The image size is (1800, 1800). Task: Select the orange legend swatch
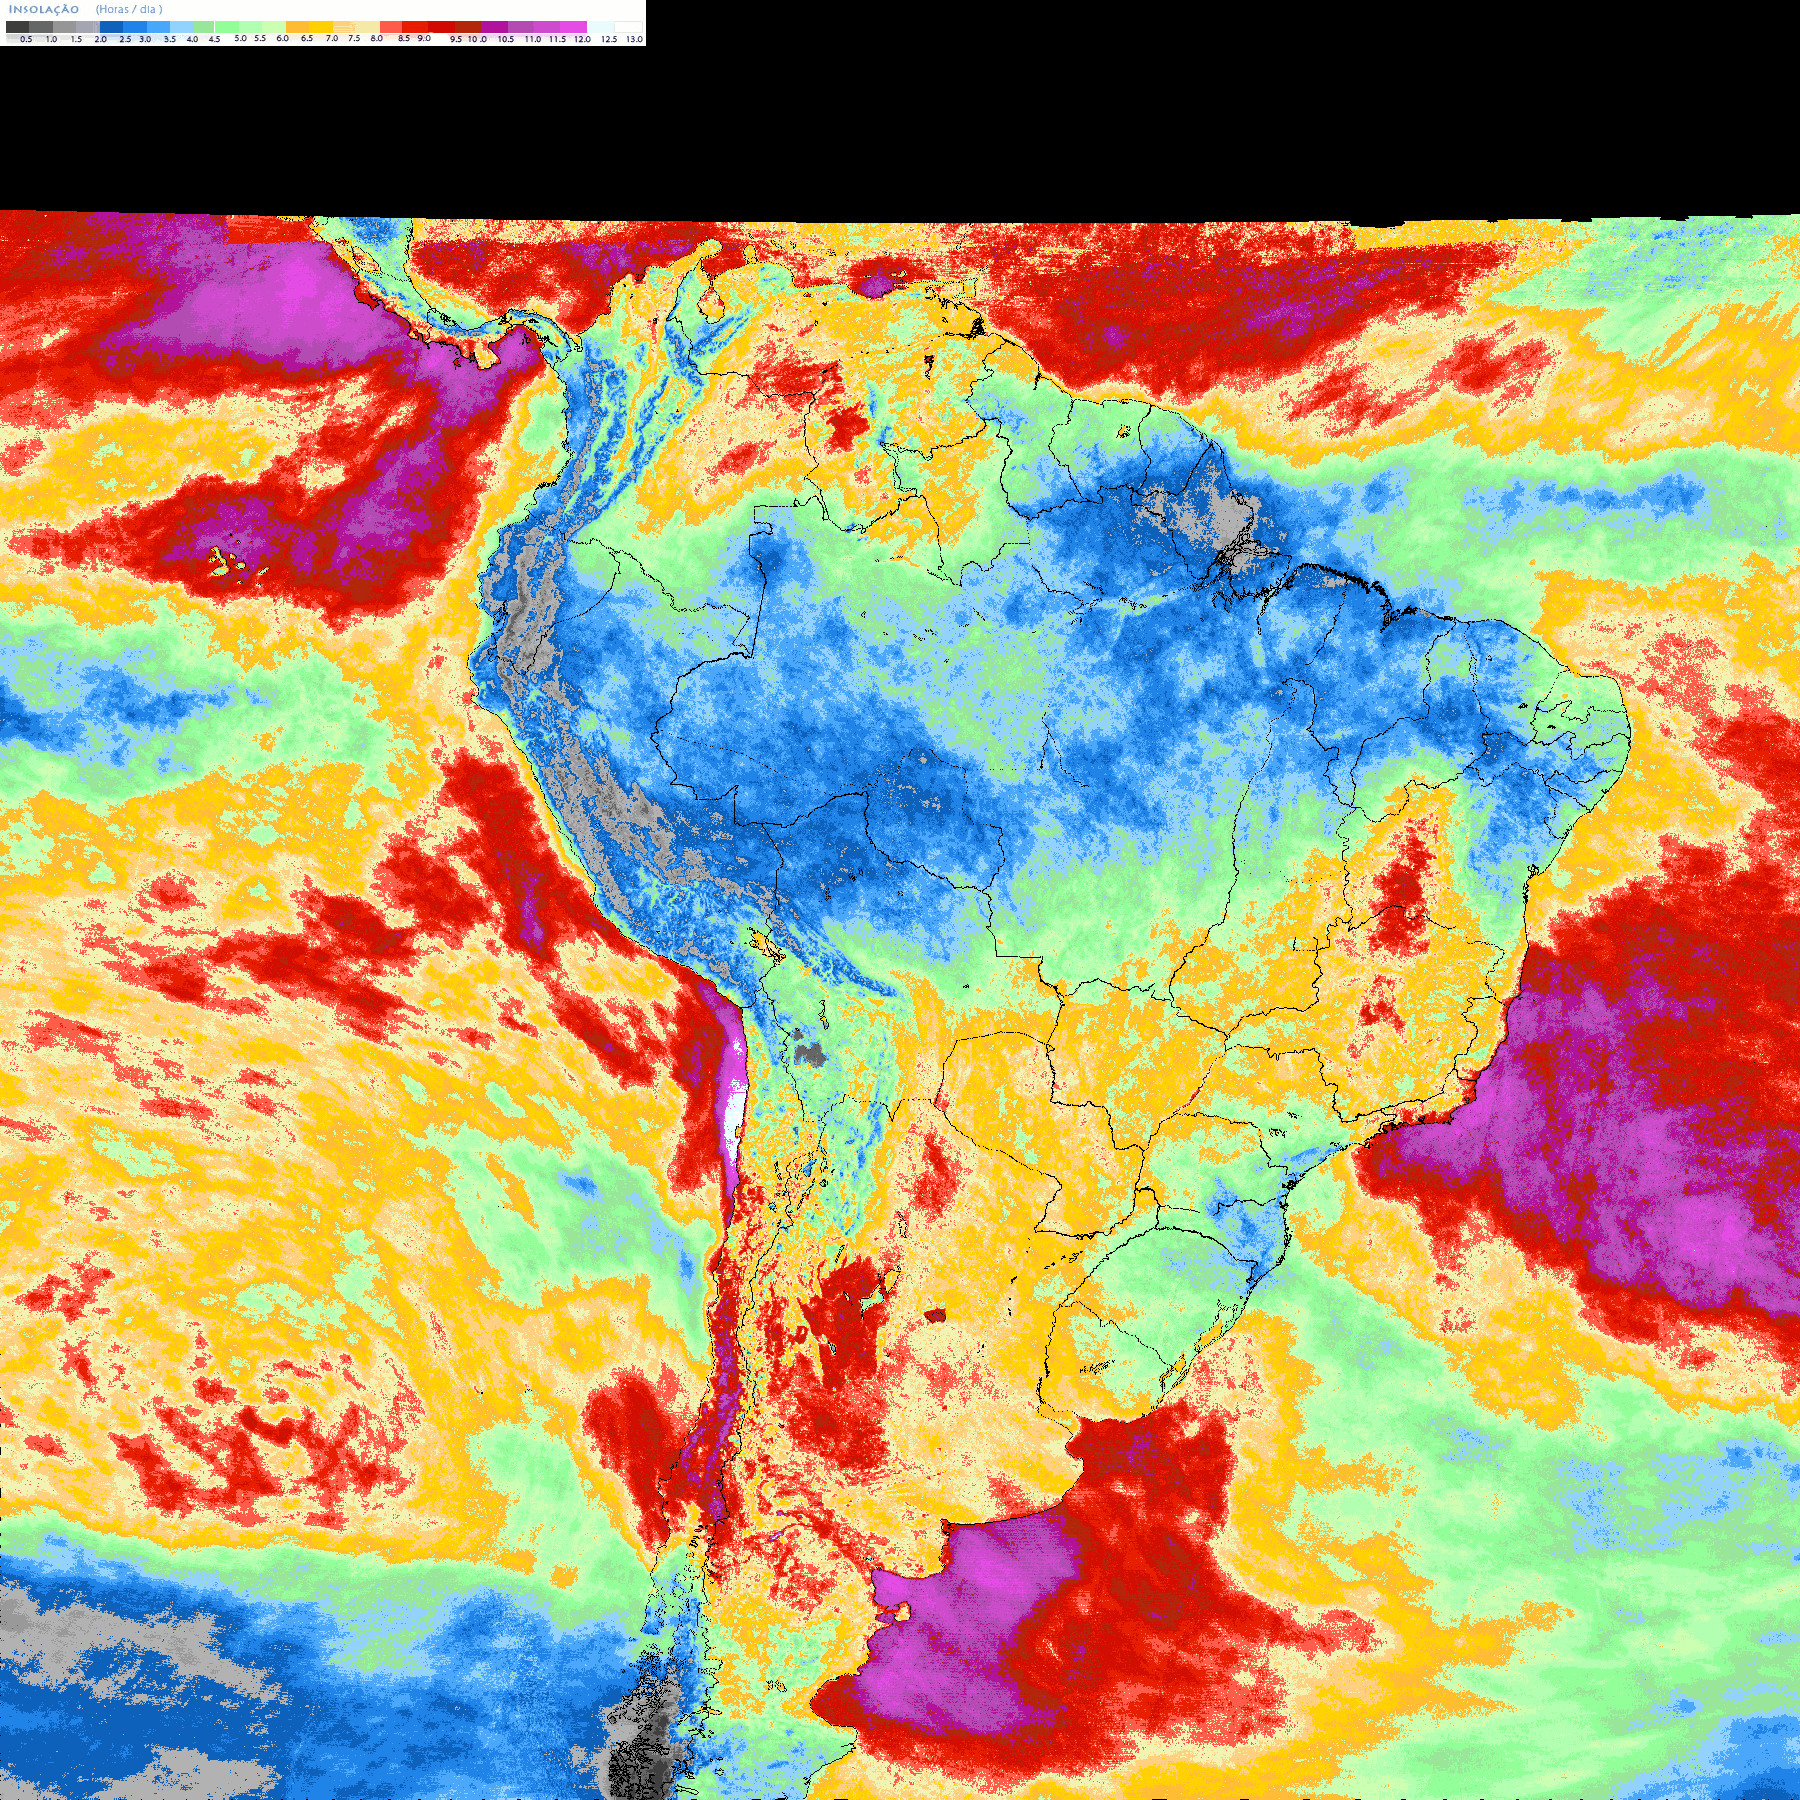tap(297, 27)
